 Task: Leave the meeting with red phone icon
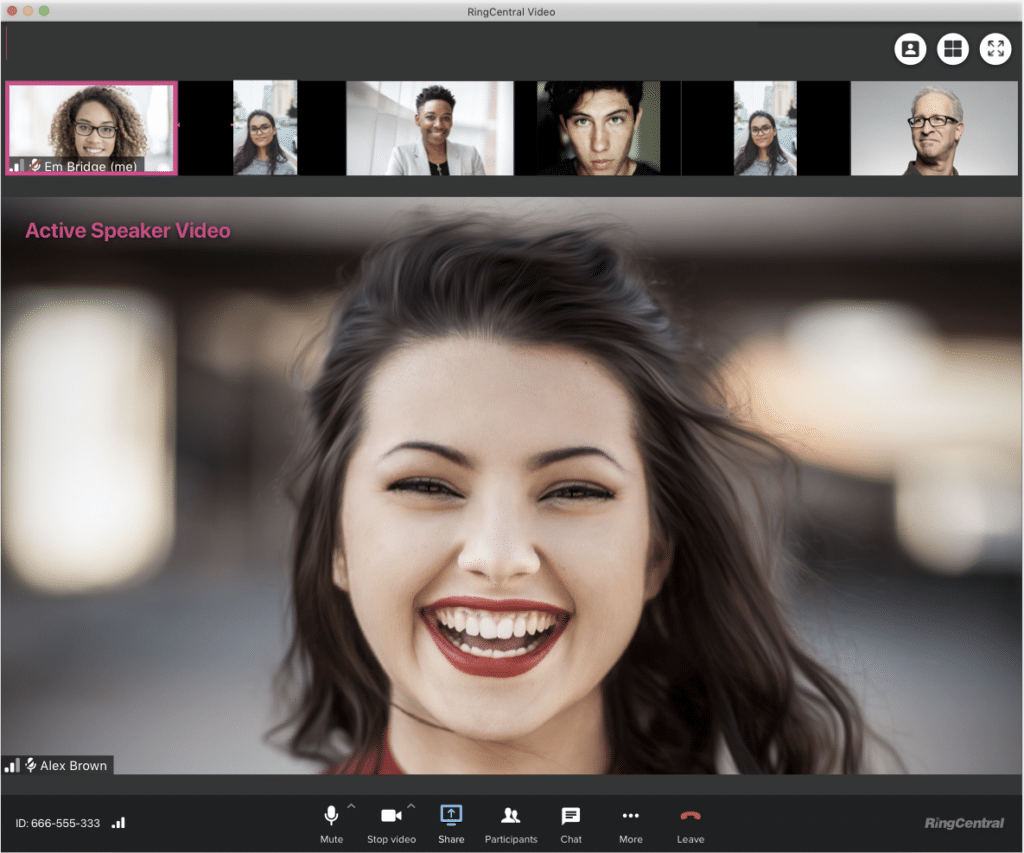pos(690,816)
